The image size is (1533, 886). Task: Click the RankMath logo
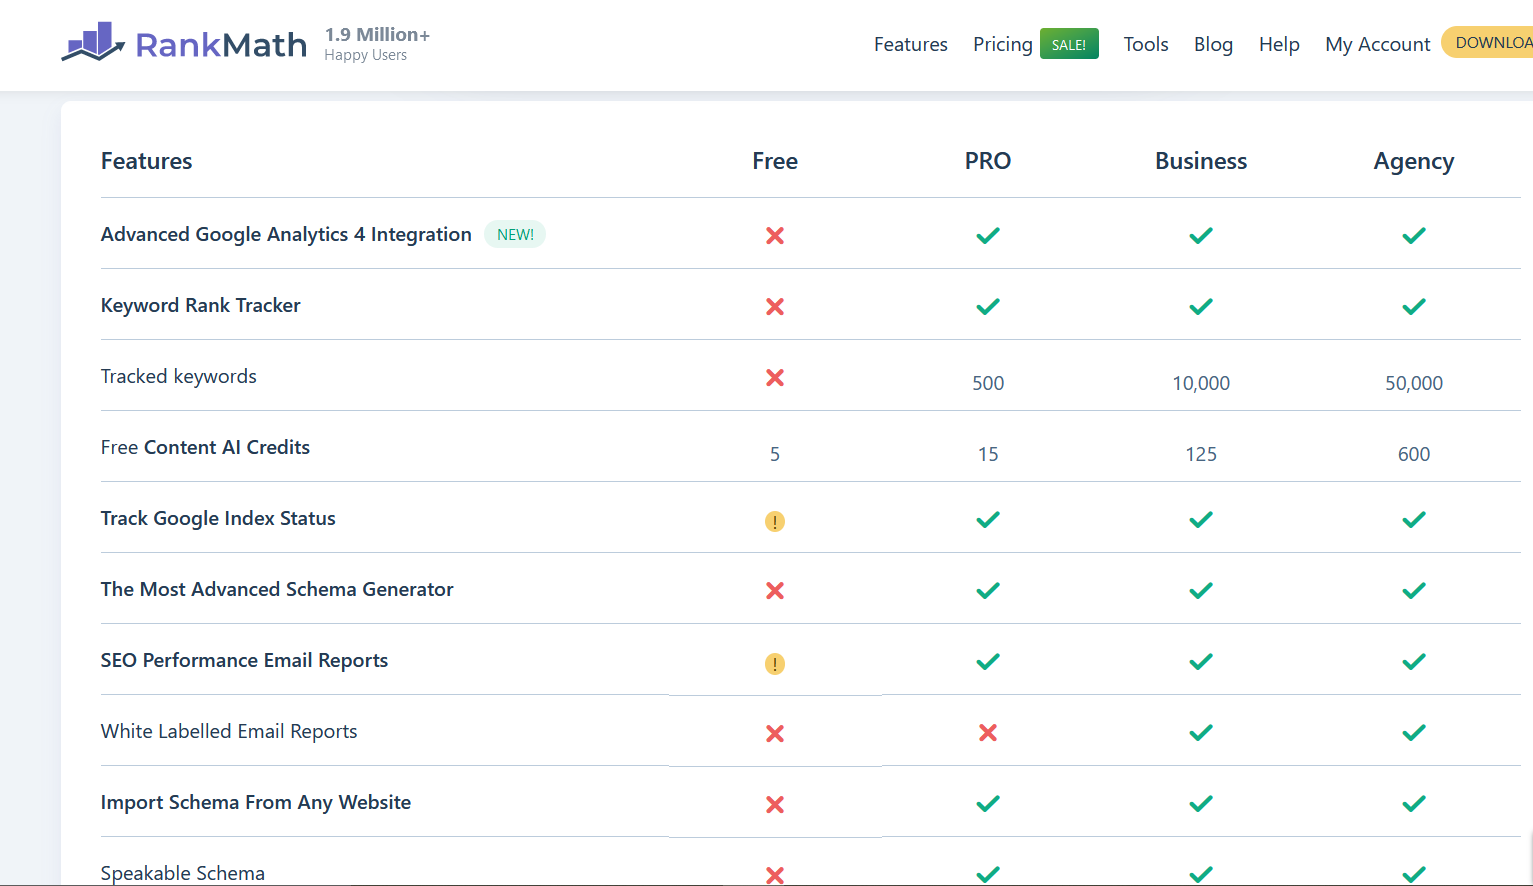[184, 43]
